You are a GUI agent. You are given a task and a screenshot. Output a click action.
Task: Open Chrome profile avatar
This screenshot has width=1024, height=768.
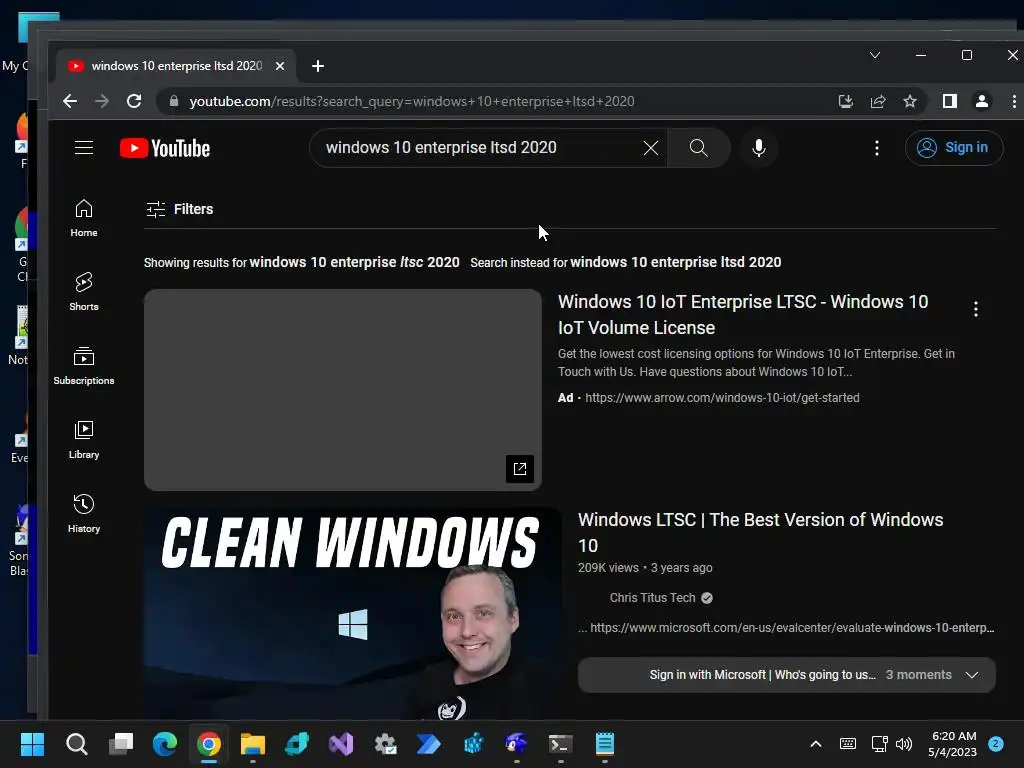click(982, 101)
